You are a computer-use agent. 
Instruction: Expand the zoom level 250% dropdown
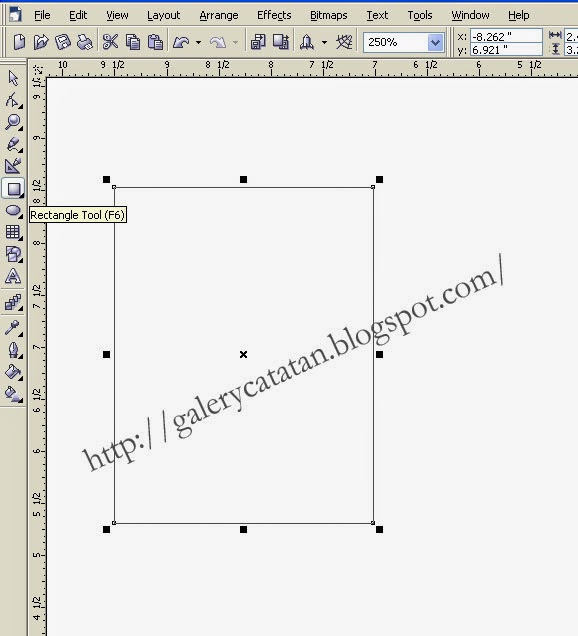[x=435, y=42]
